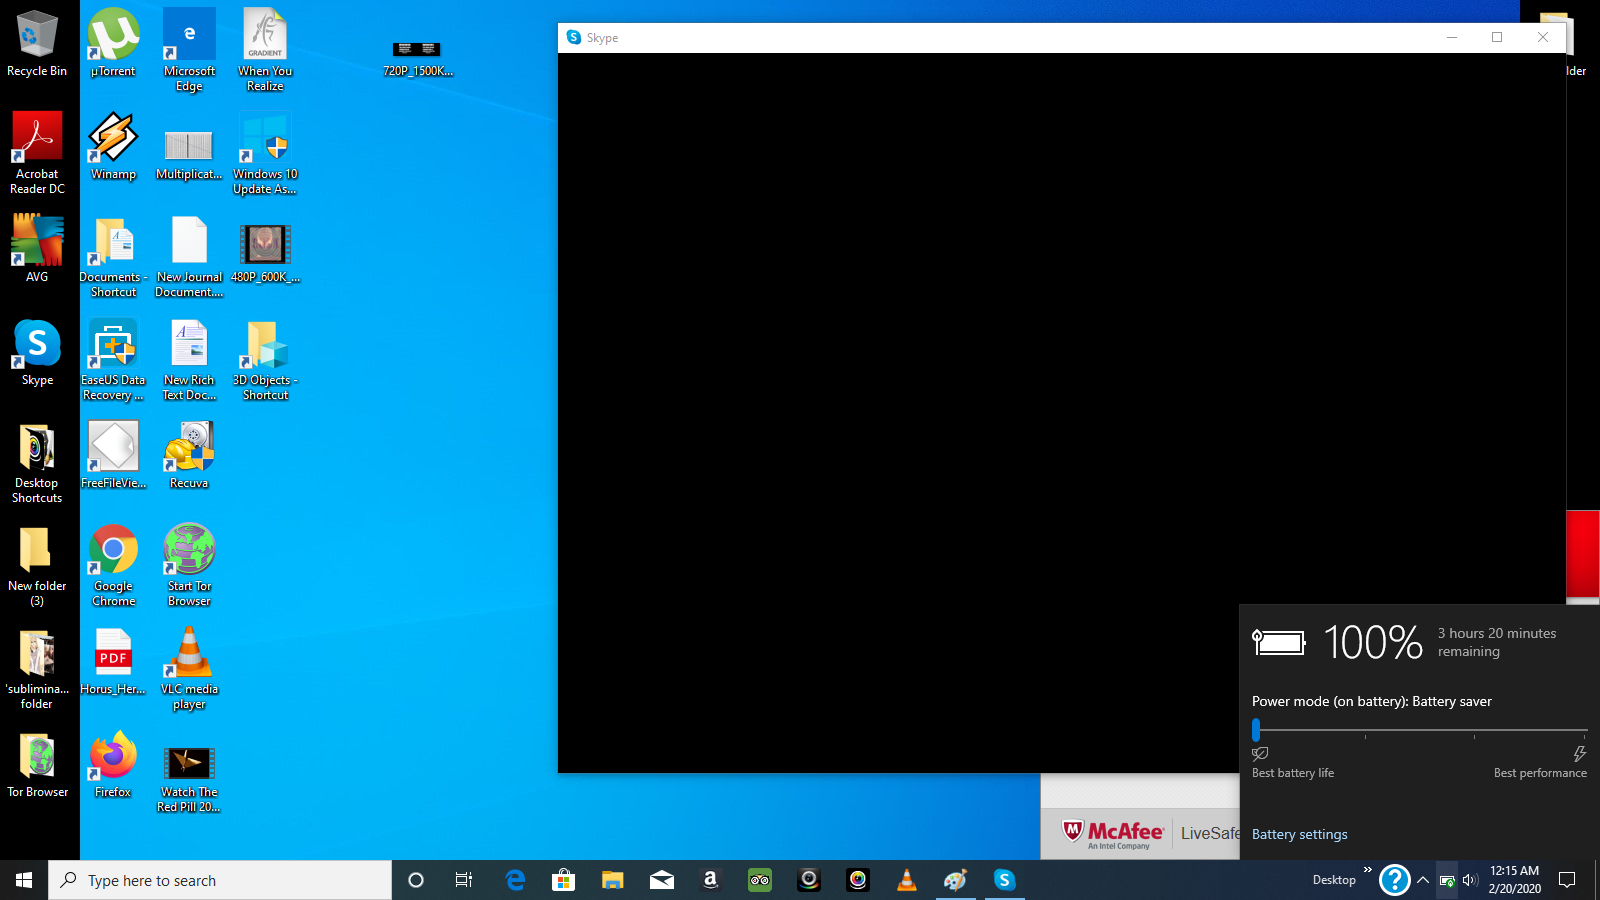Screen dimensions: 1600x900
Task: Select the Documents - Shortcut folder
Action: (113, 257)
